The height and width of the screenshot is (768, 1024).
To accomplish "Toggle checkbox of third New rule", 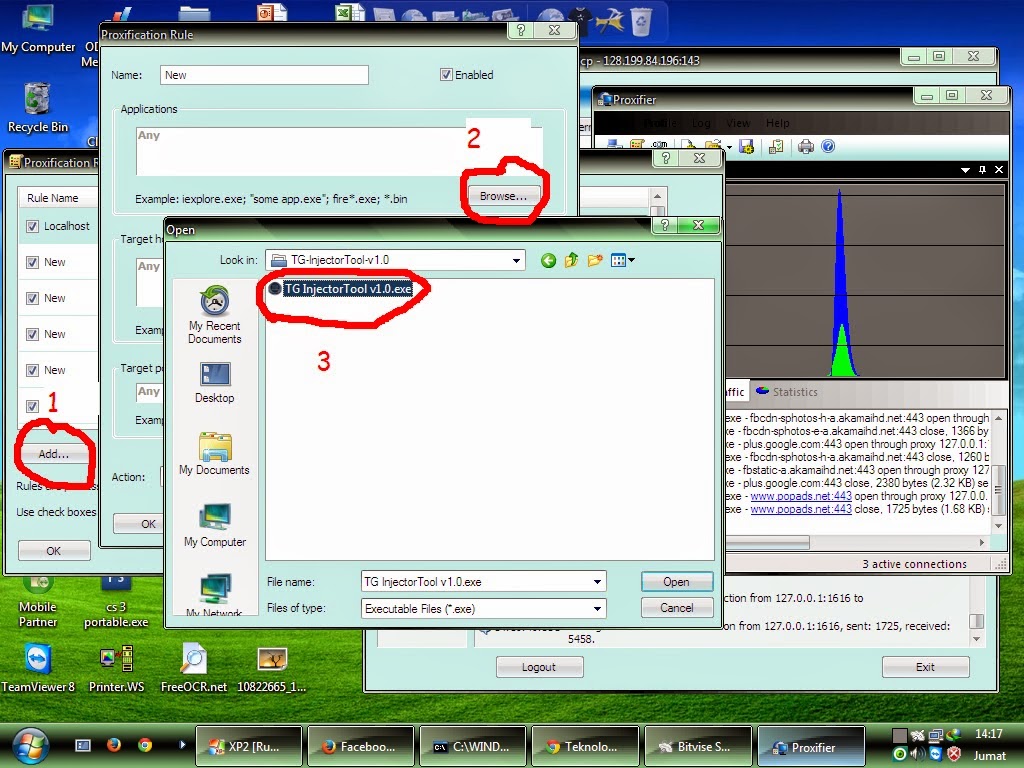I will (32, 334).
